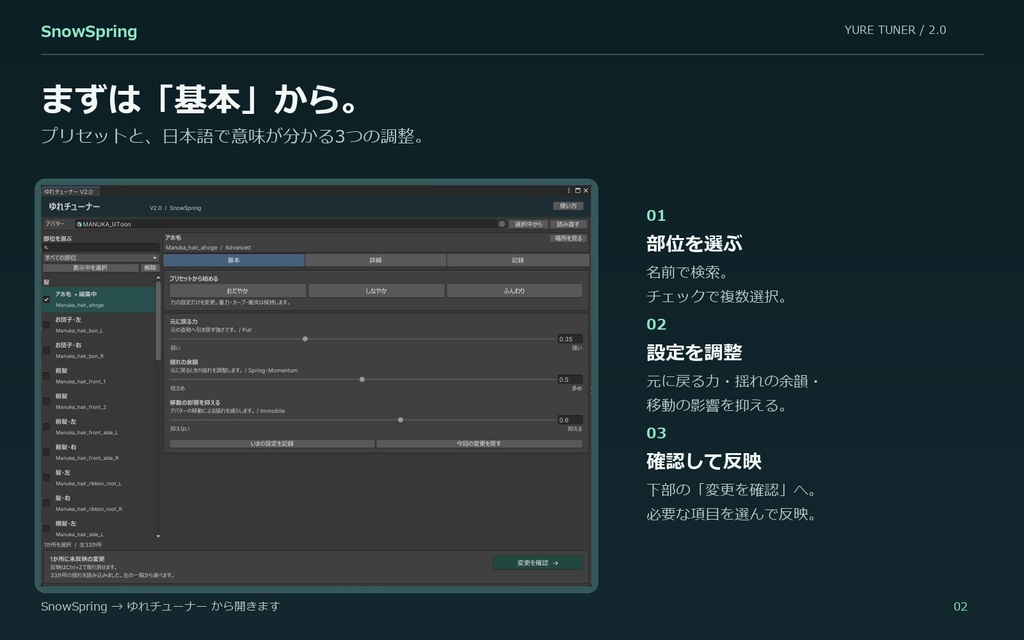This screenshot has height=640, width=1024.
Task: Select the お団子-左 list row
Action: [x=99, y=325]
